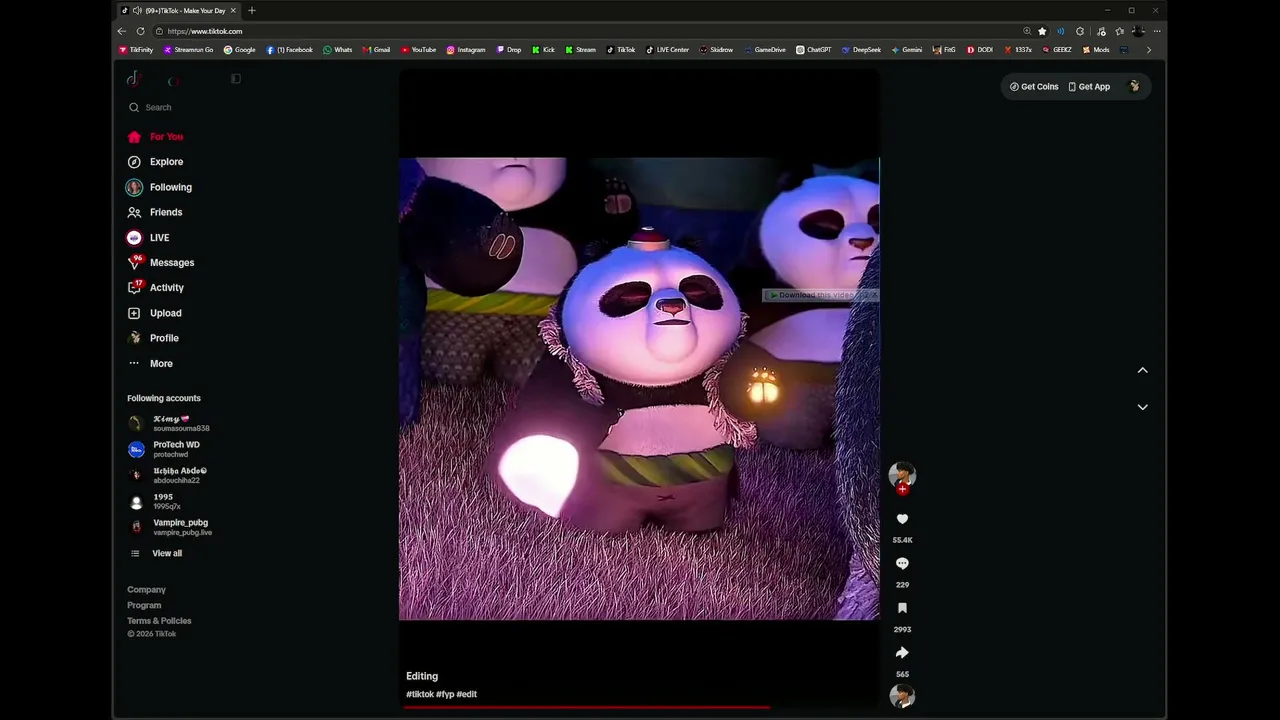The width and height of the screenshot is (1280, 720).
Task: Click the #edit hashtag in caption
Action: click(467, 694)
